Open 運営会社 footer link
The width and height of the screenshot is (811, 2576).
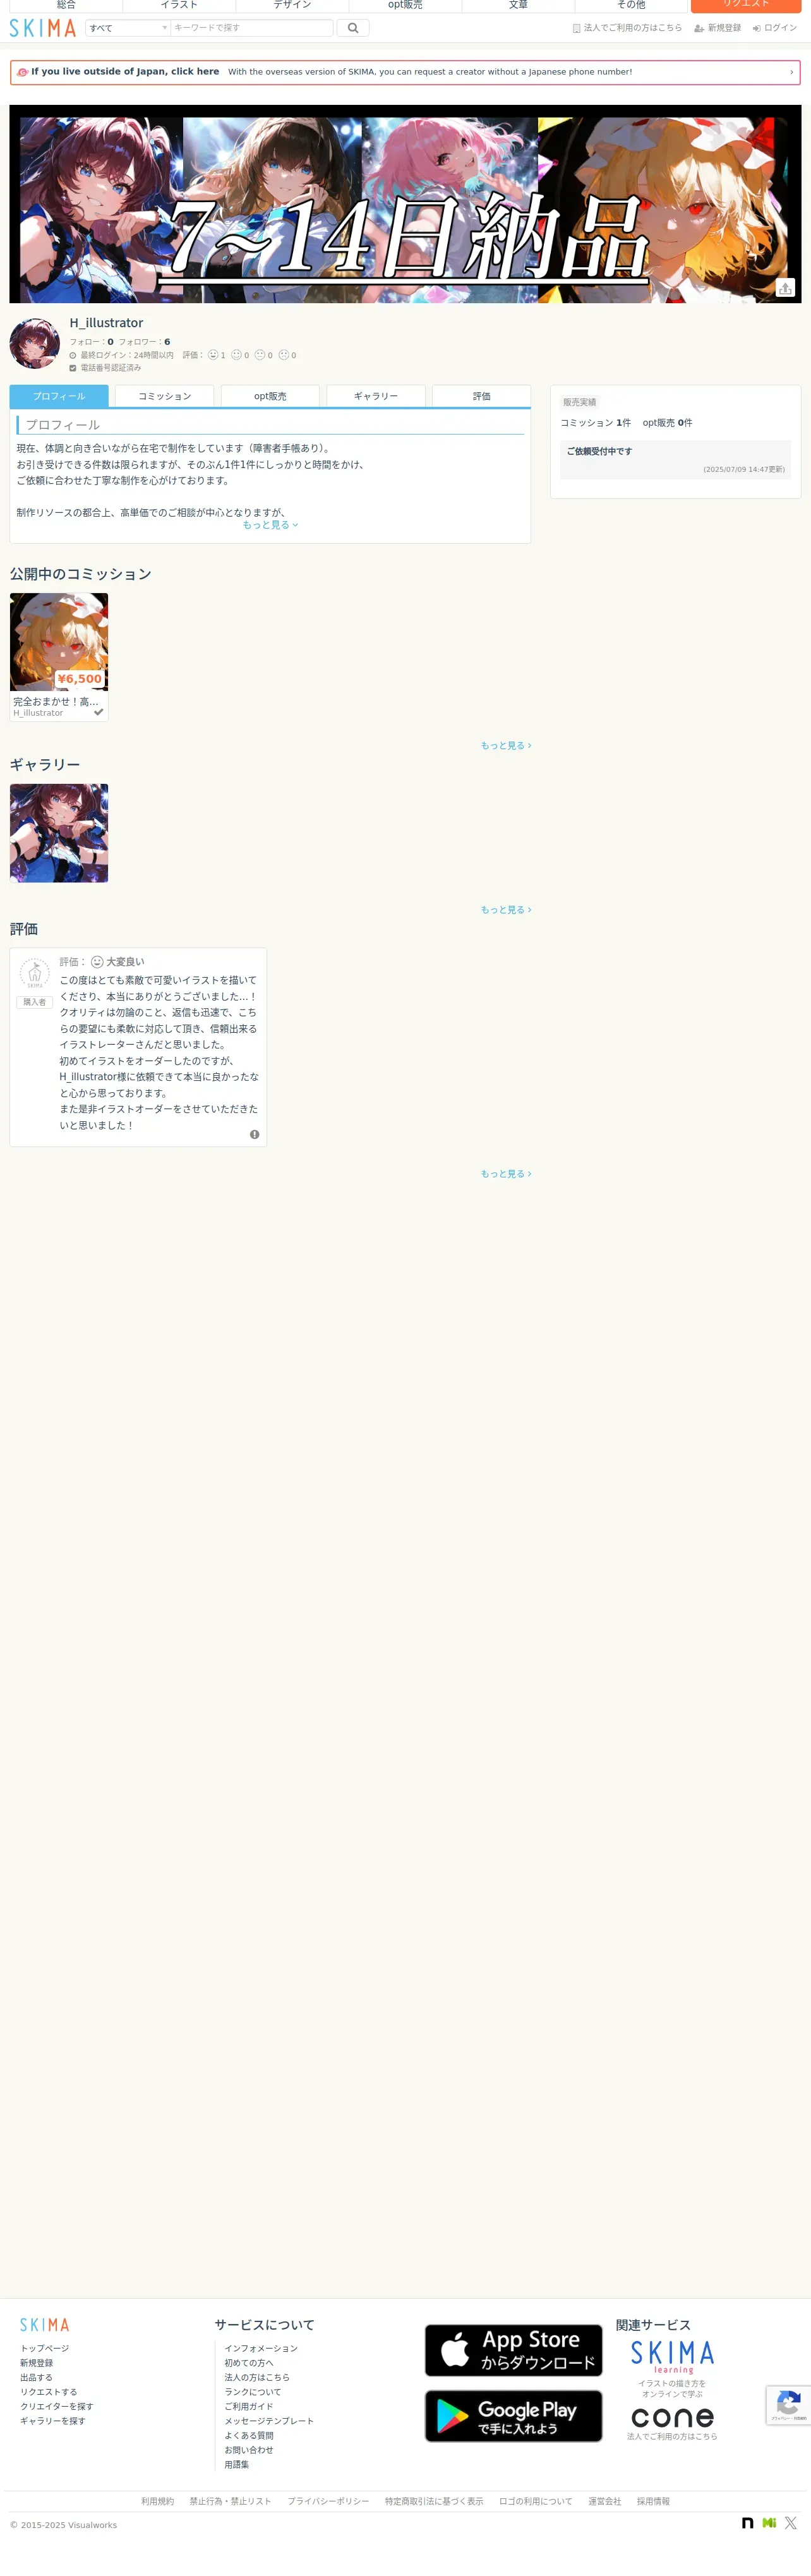click(x=604, y=2501)
